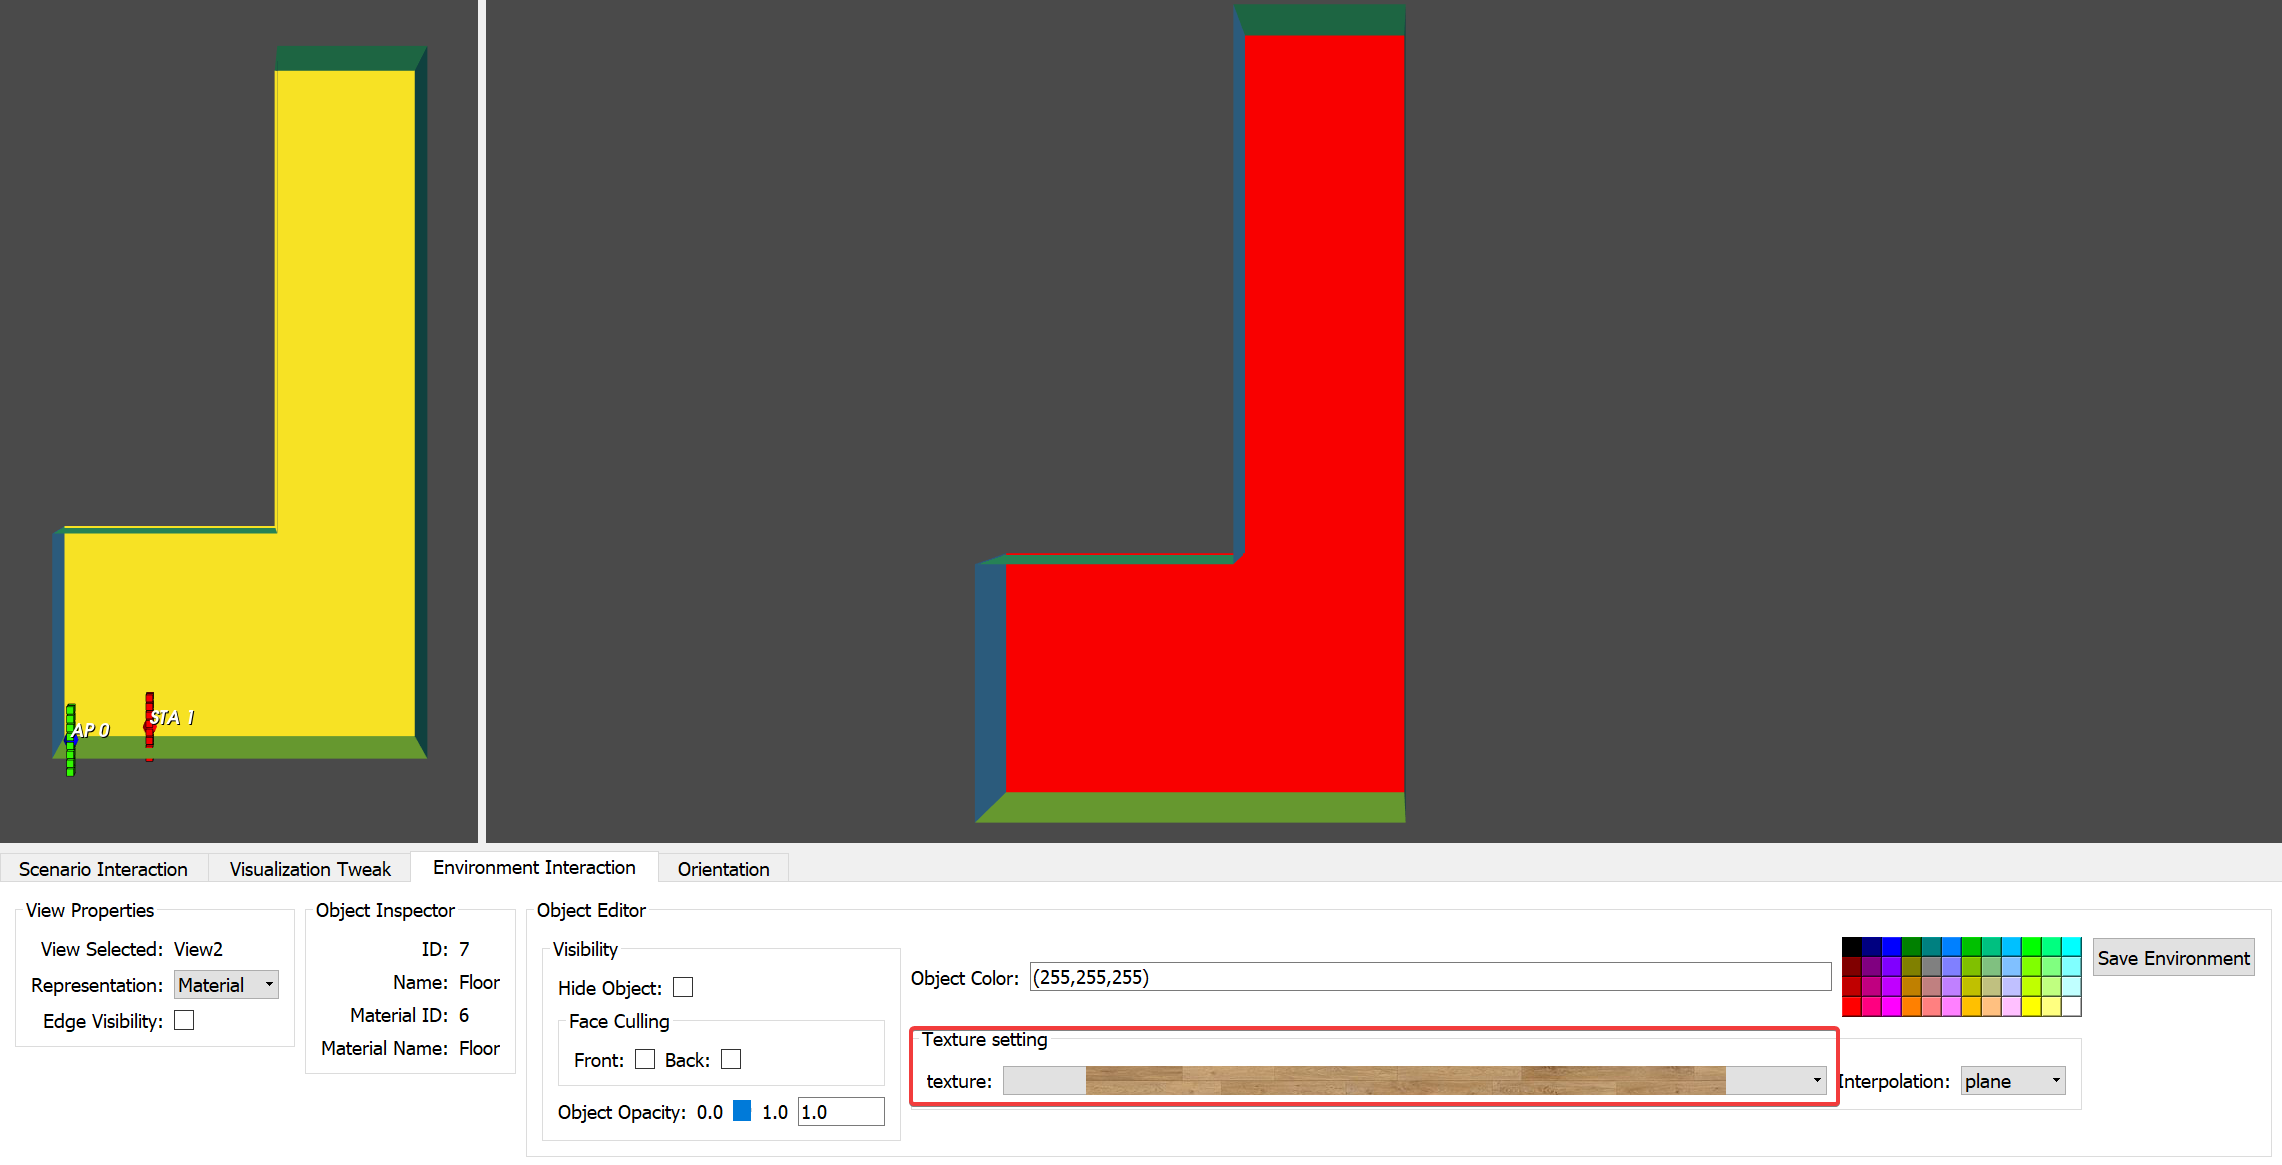Enable the Hide Object checkbox
Screen dimensions: 2282x1165
(683, 987)
